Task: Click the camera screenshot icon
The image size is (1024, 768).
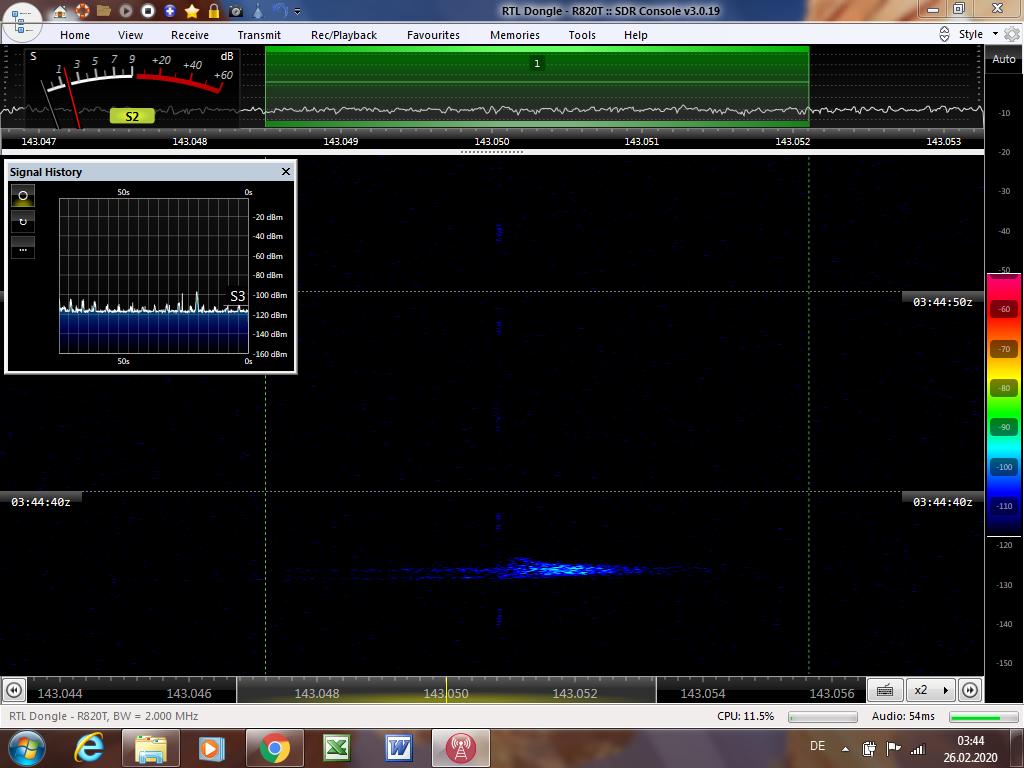Action: click(x=236, y=11)
